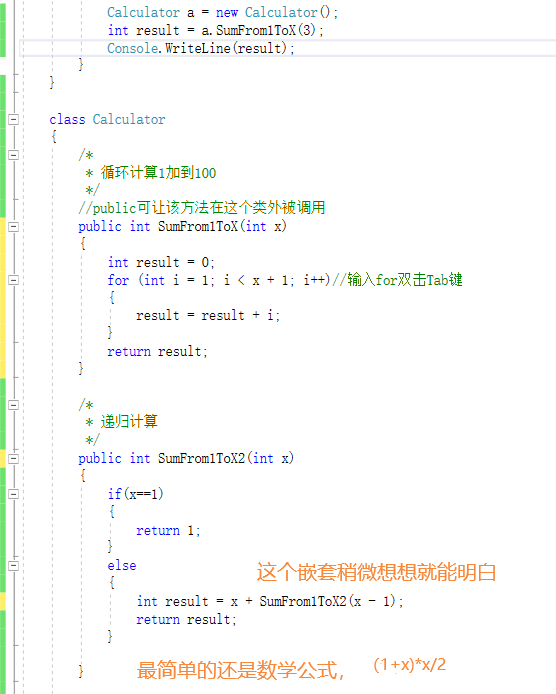Collapse the for loop outline block
The height and width of the screenshot is (694, 556).
click(14, 280)
